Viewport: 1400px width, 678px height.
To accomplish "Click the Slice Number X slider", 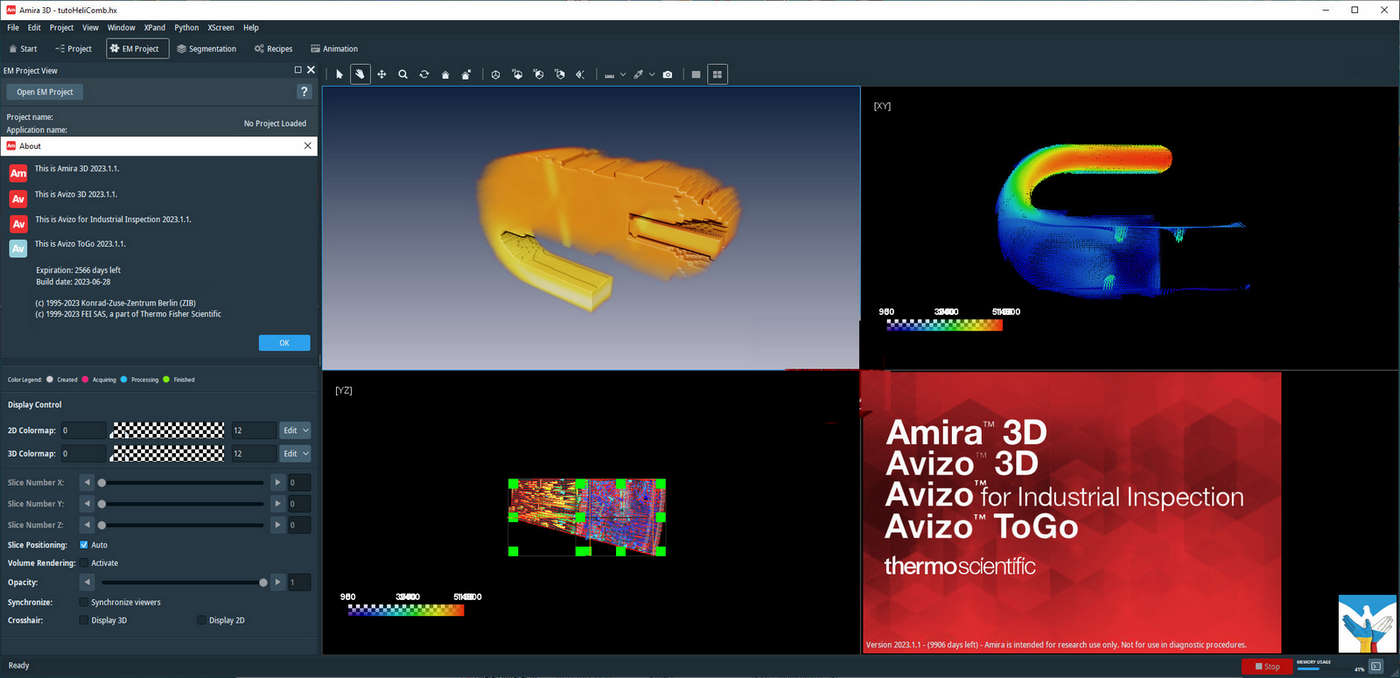I will 183,483.
